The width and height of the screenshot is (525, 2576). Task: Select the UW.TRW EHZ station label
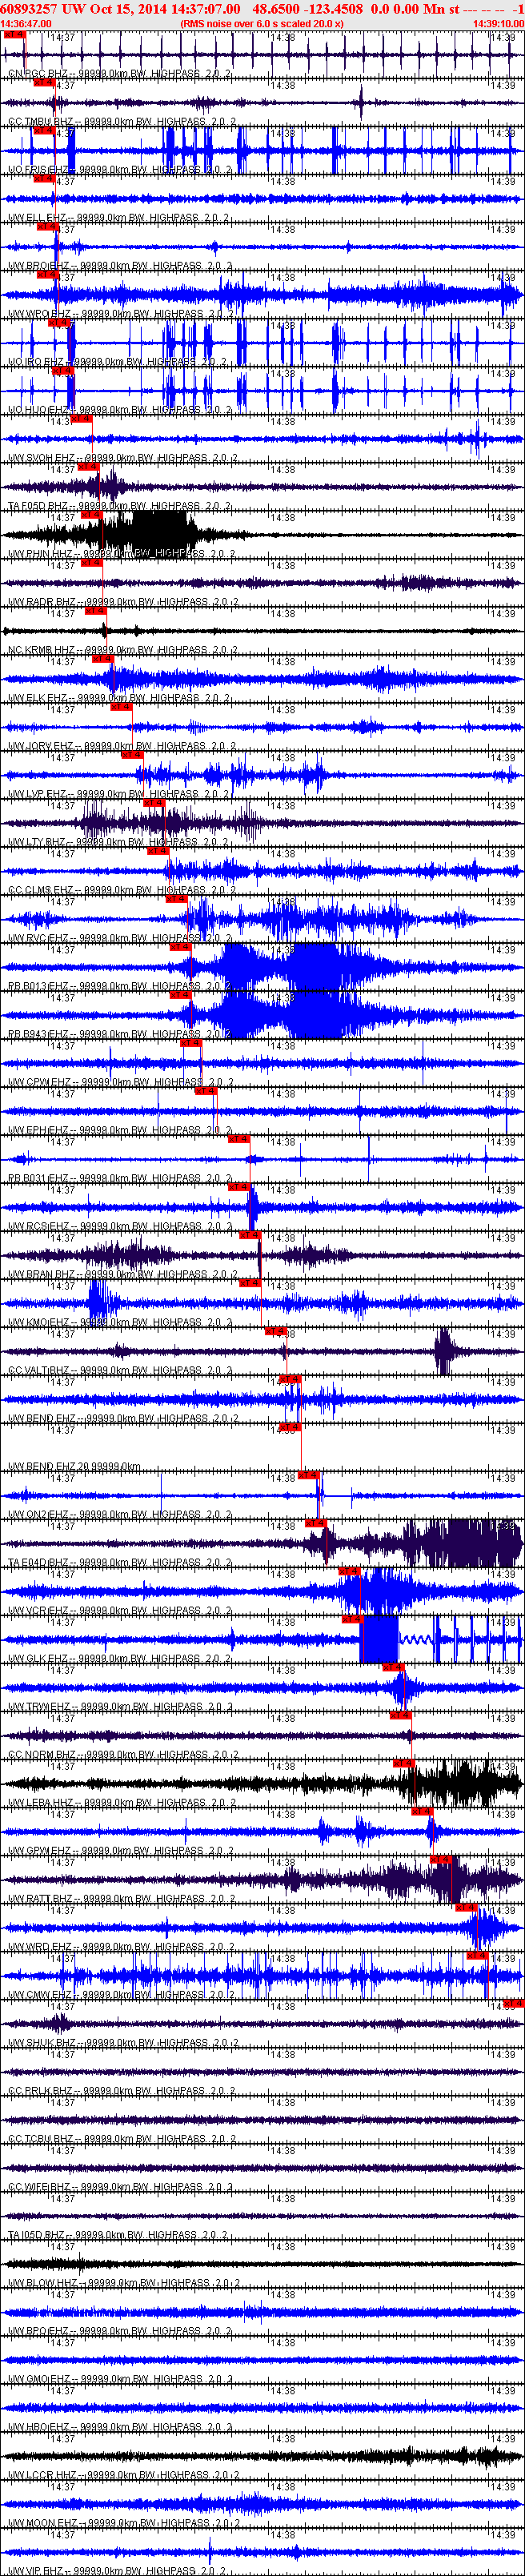[120, 1706]
